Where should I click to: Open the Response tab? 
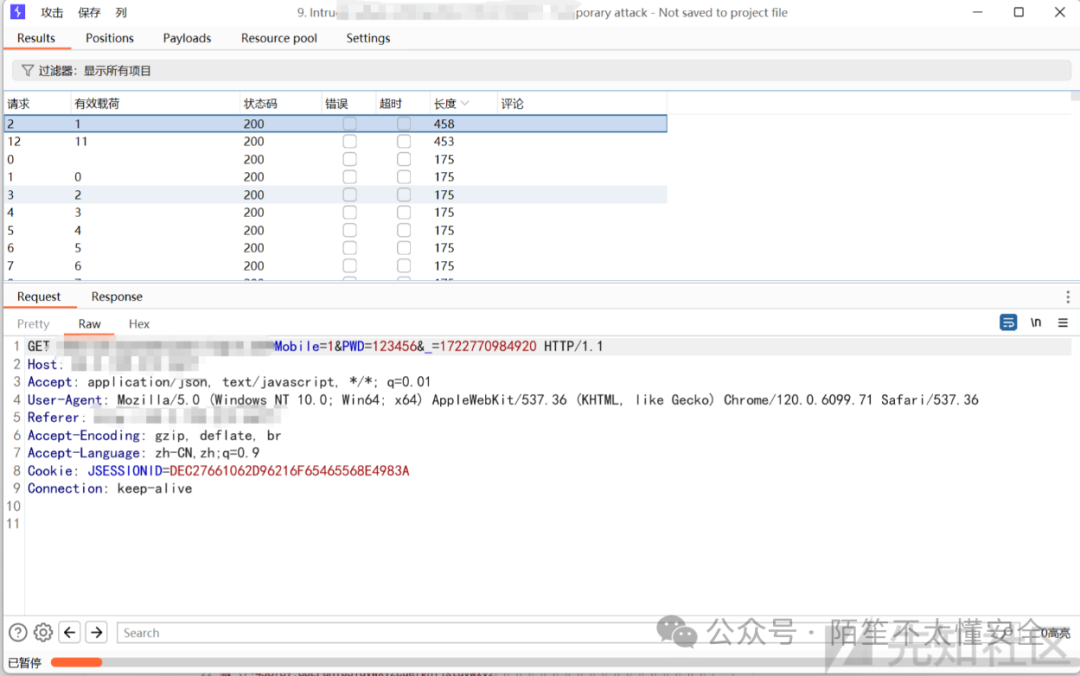tap(116, 296)
